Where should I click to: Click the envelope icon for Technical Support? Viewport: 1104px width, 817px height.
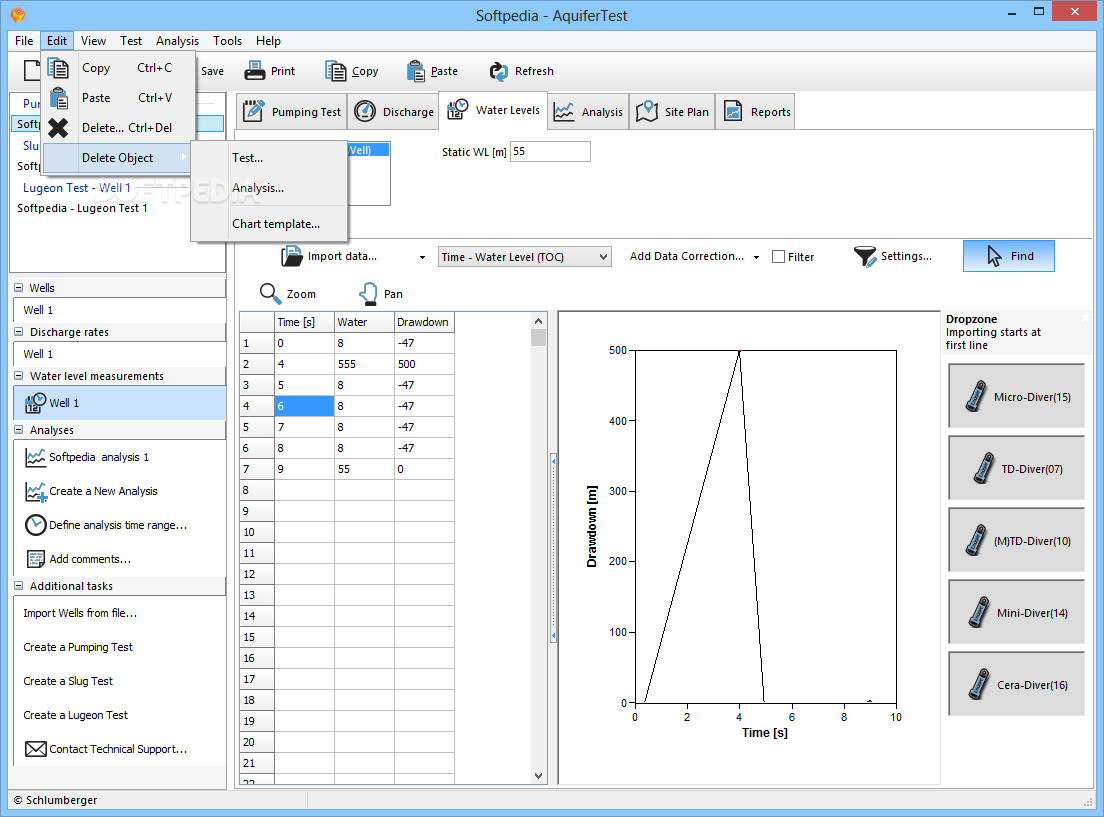coord(36,749)
